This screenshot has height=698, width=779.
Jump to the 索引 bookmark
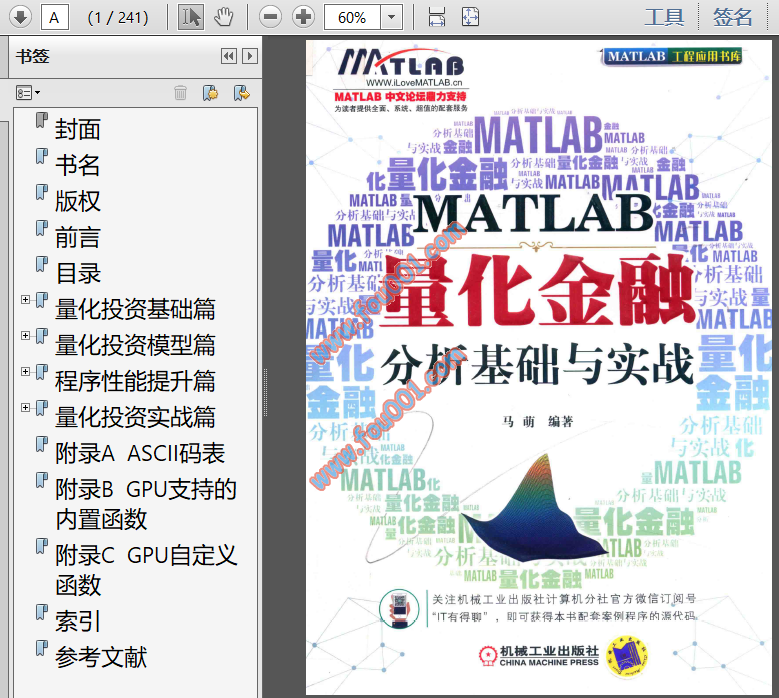[78, 621]
